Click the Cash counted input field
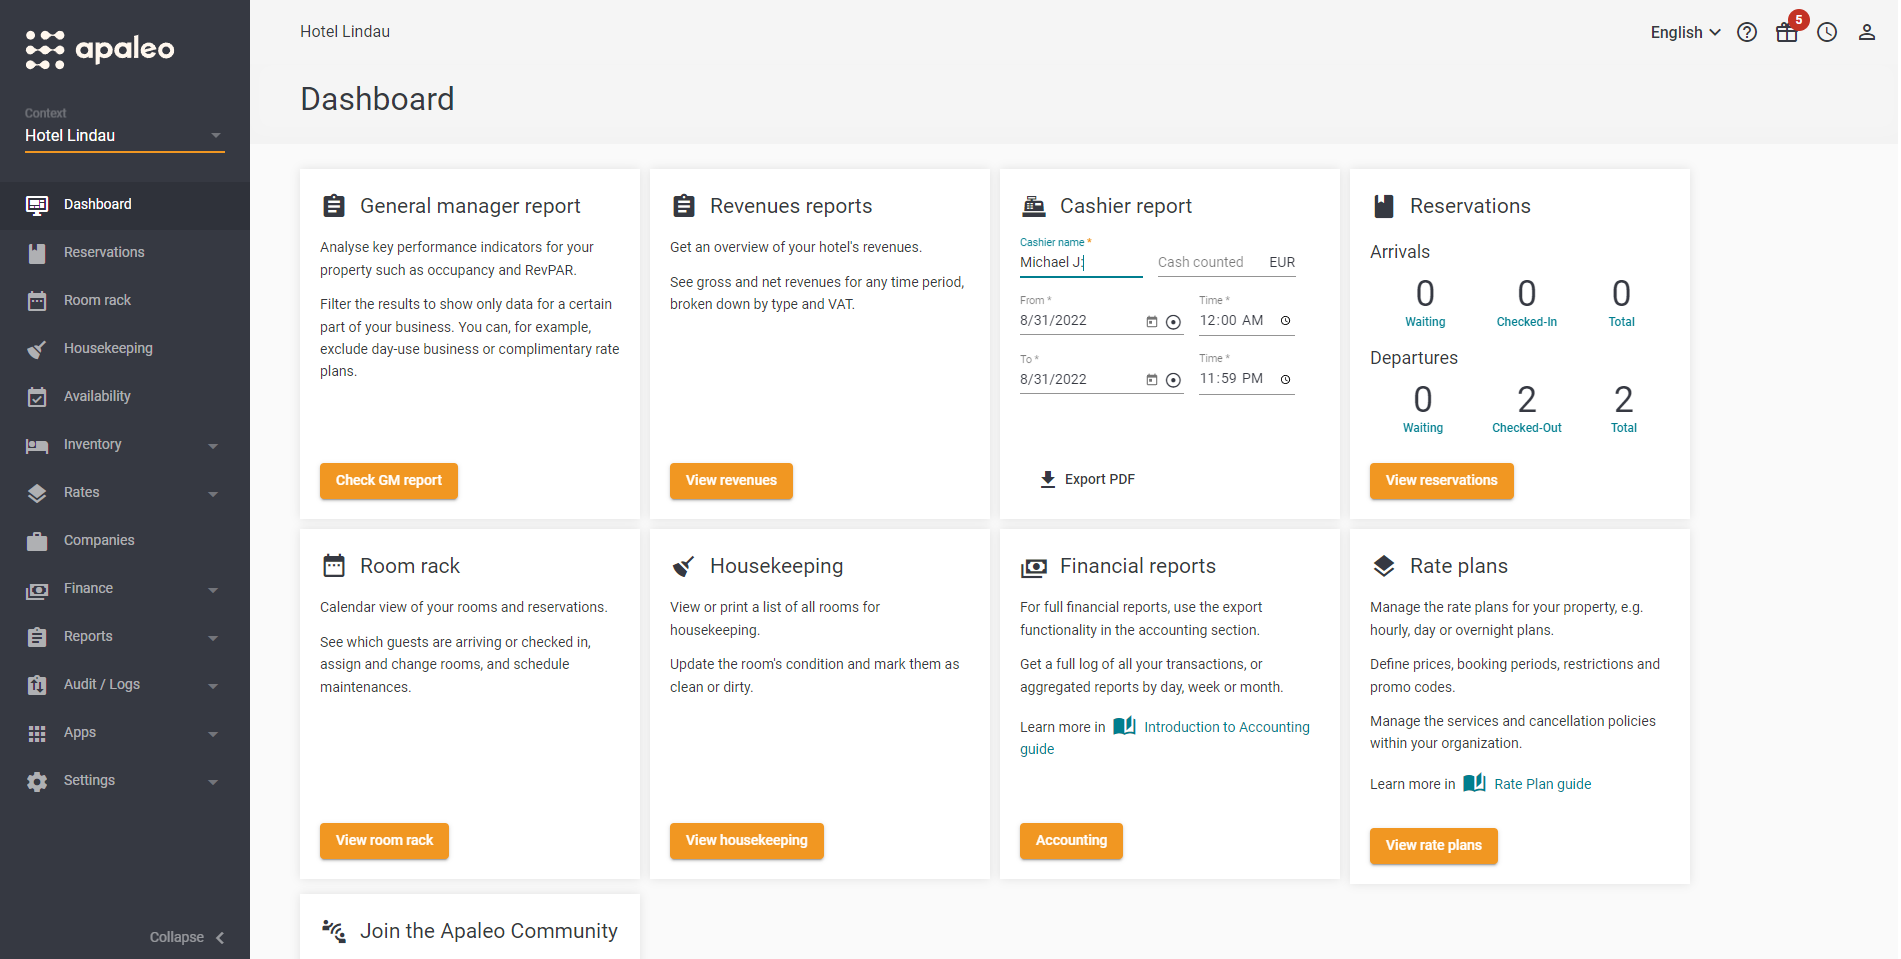Image resolution: width=1901 pixels, height=959 pixels. 1200,262
